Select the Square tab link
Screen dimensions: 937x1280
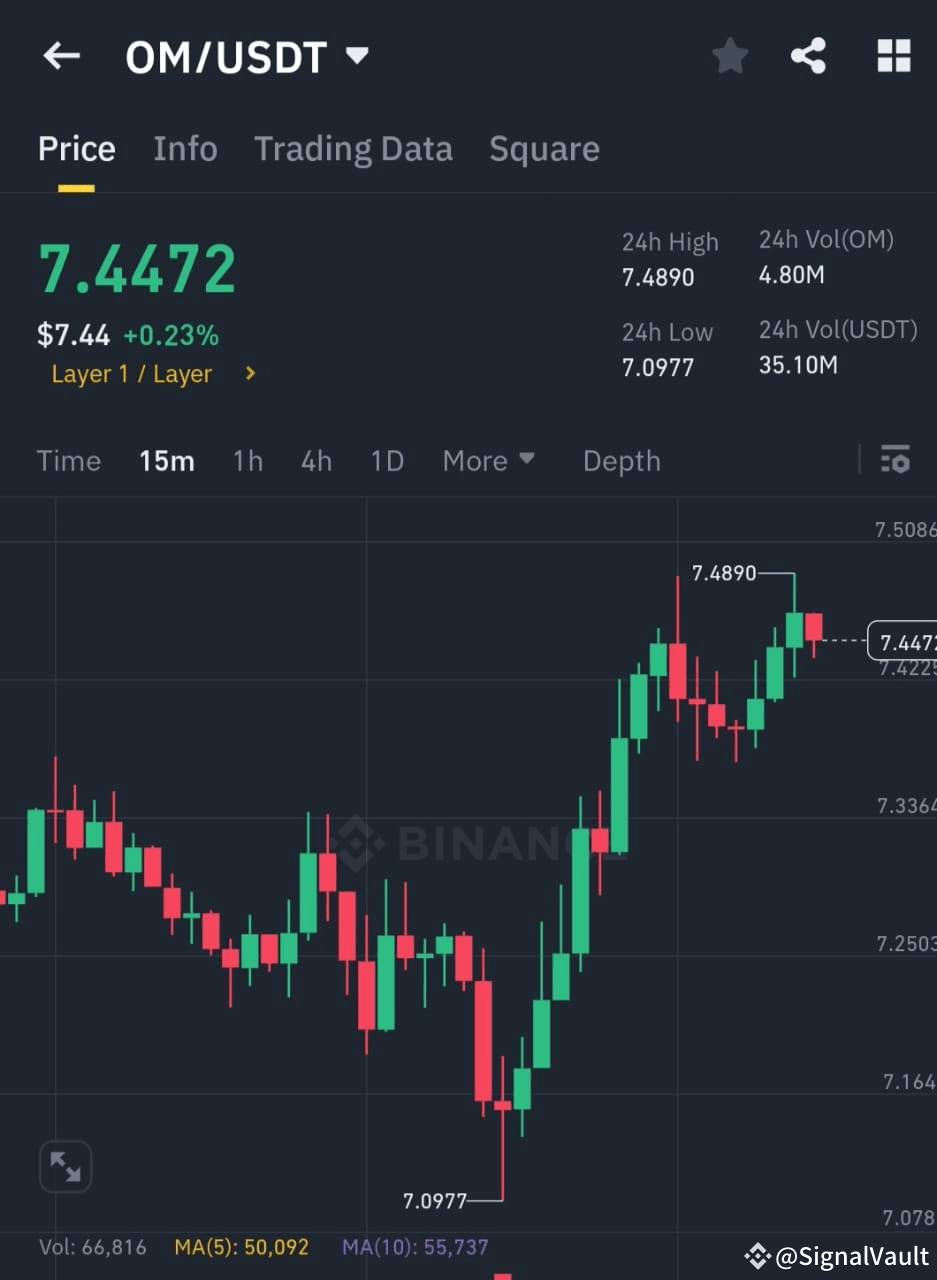[x=544, y=148]
